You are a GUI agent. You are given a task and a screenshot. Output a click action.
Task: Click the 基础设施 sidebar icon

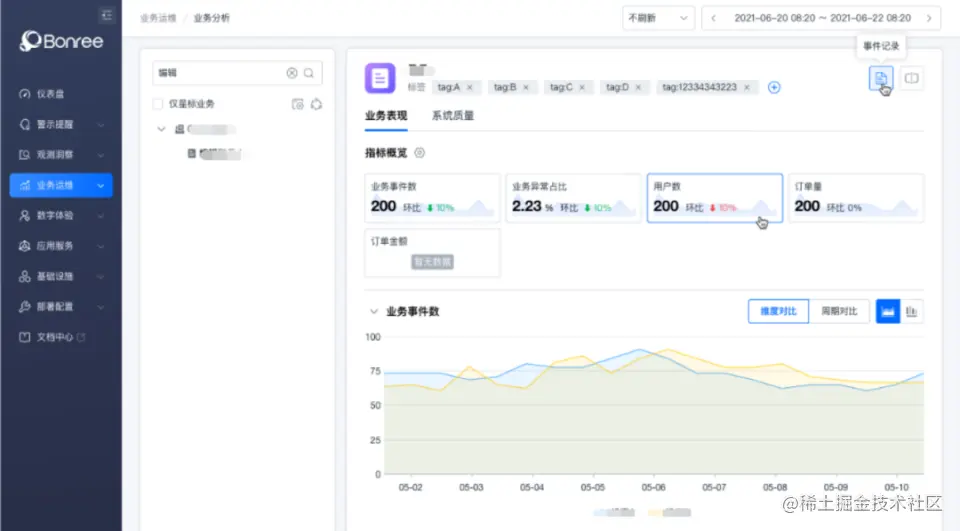coord(24,276)
